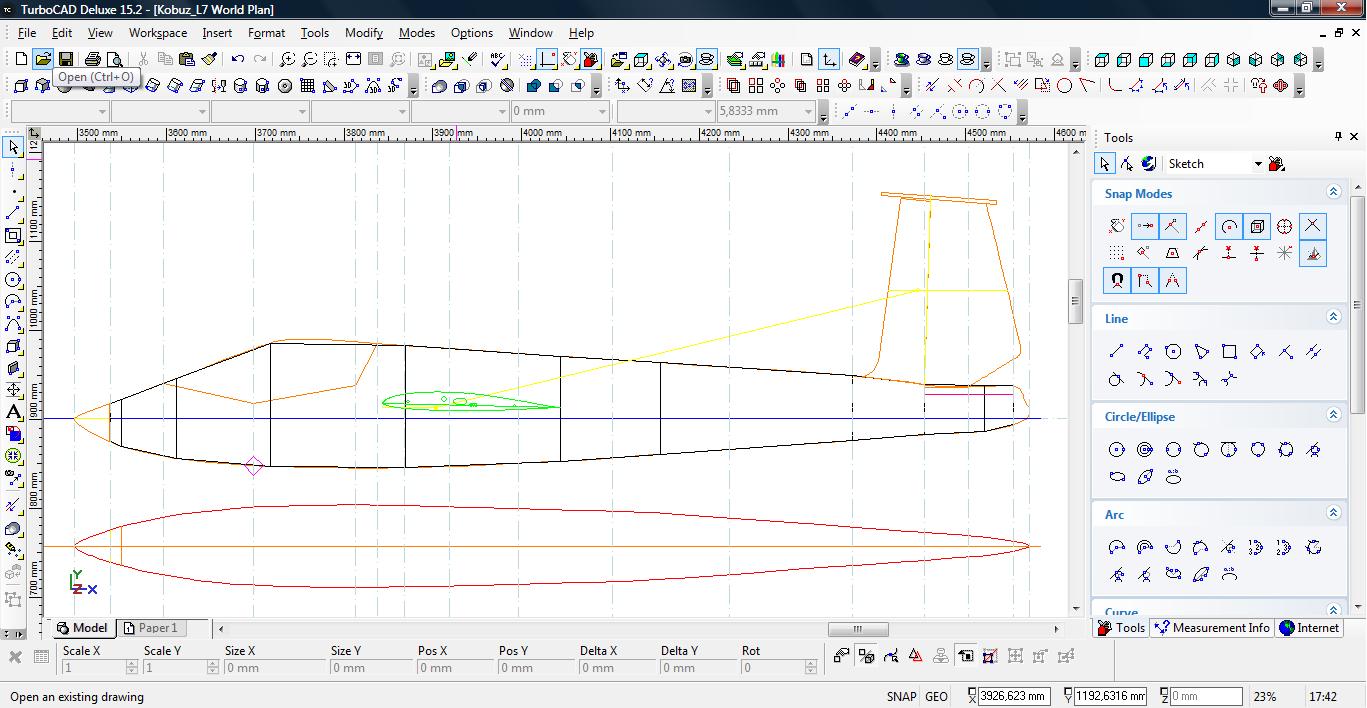Open the first empty property combo box
1367x708 pixels.
click(60, 111)
